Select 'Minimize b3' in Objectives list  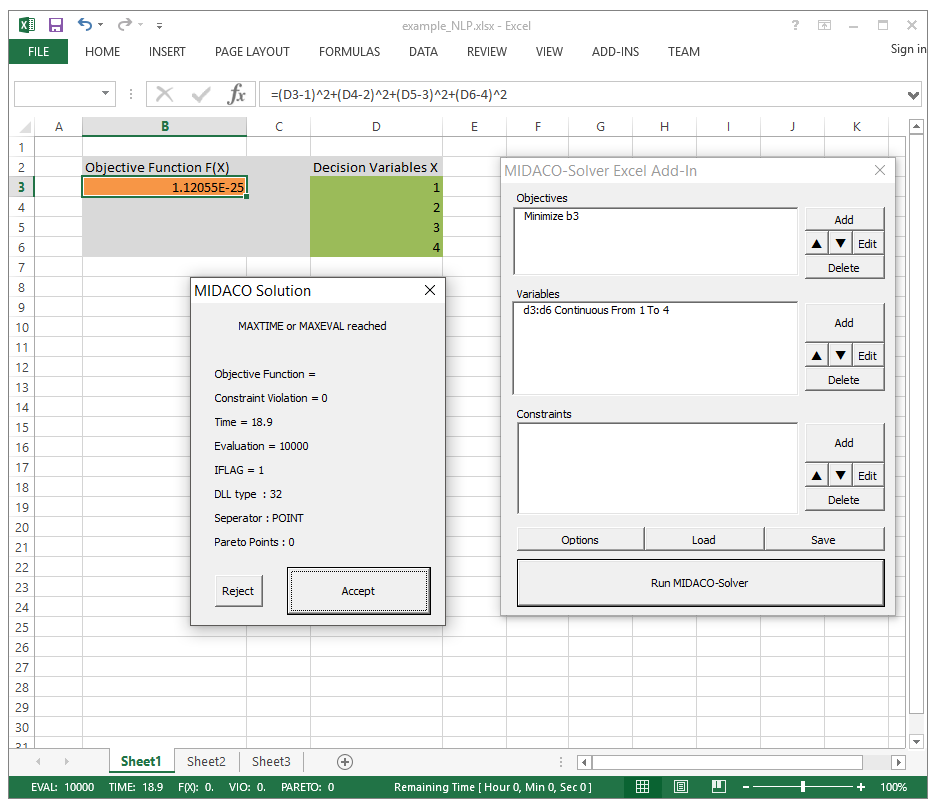click(x=551, y=216)
